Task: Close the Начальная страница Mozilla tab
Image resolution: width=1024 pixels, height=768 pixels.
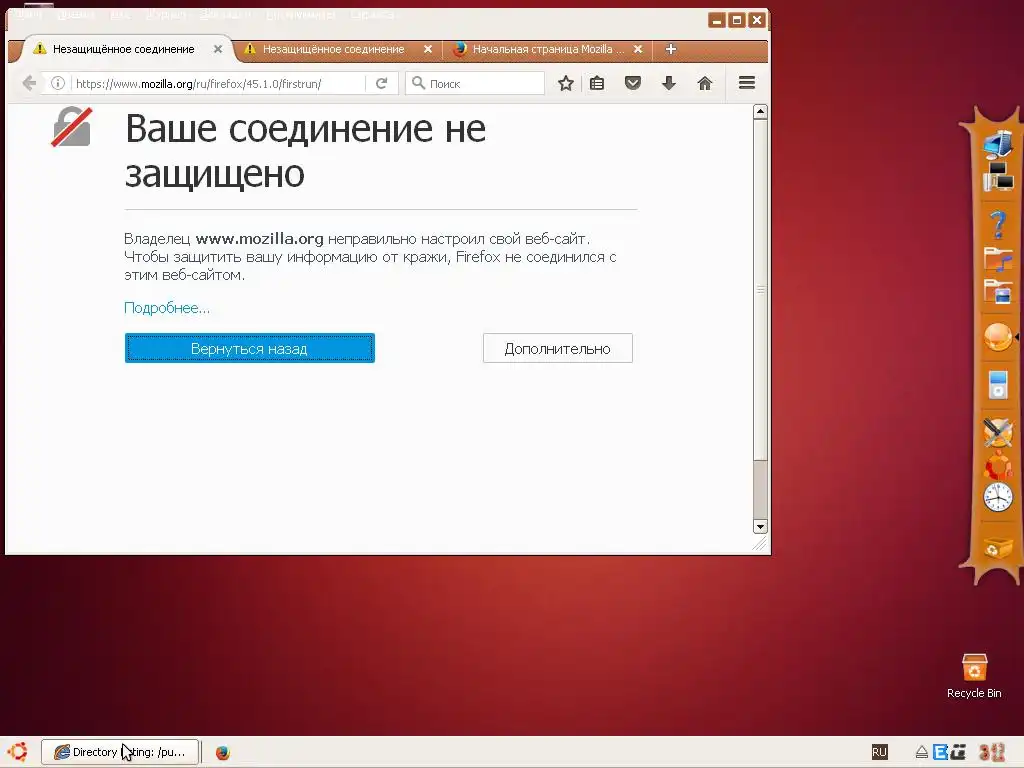Action: click(x=638, y=49)
